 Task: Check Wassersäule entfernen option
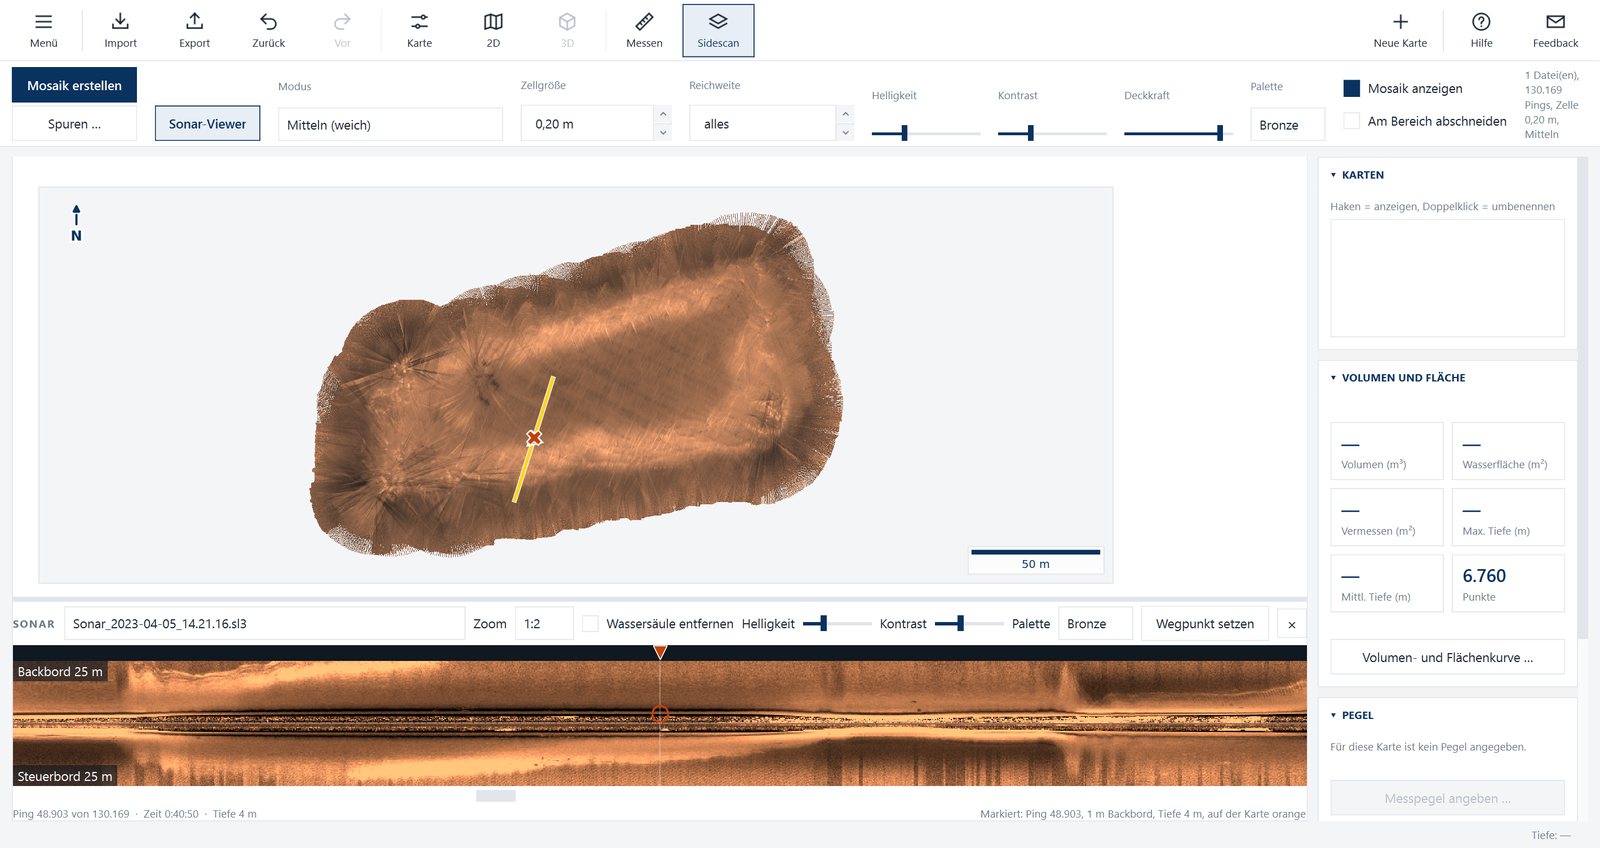coord(591,624)
